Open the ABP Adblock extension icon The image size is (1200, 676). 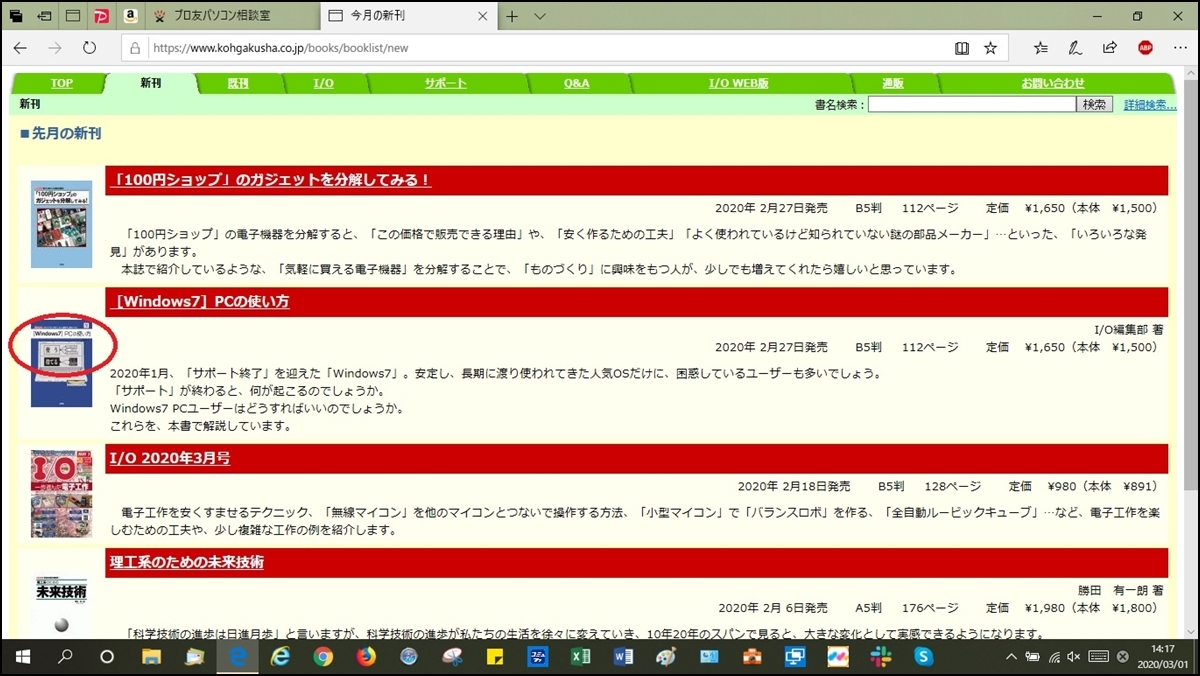click(1146, 48)
